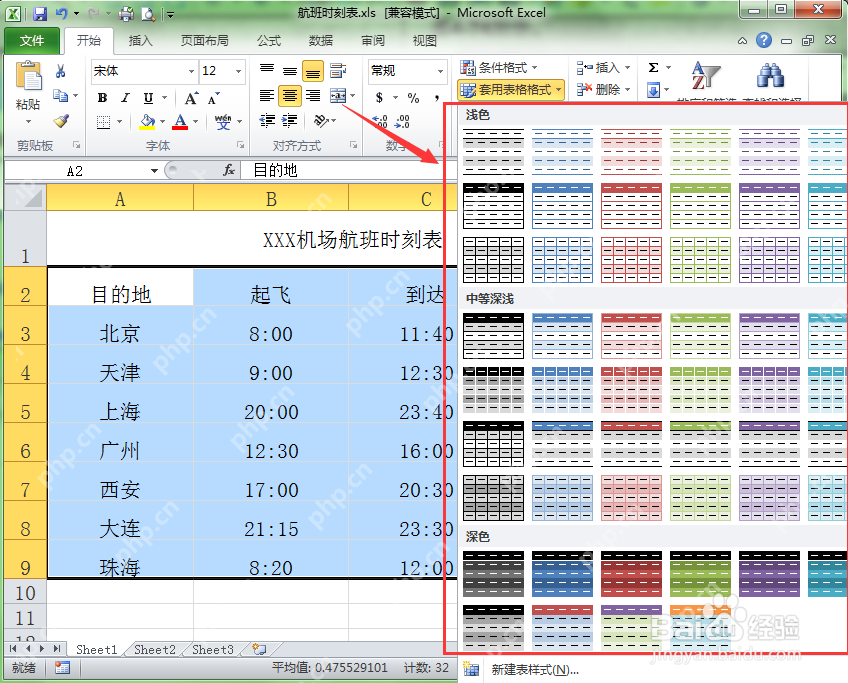This screenshot has width=848, height=683.
Task: Apply the $ accounting number format
Action: coord(380,98)
